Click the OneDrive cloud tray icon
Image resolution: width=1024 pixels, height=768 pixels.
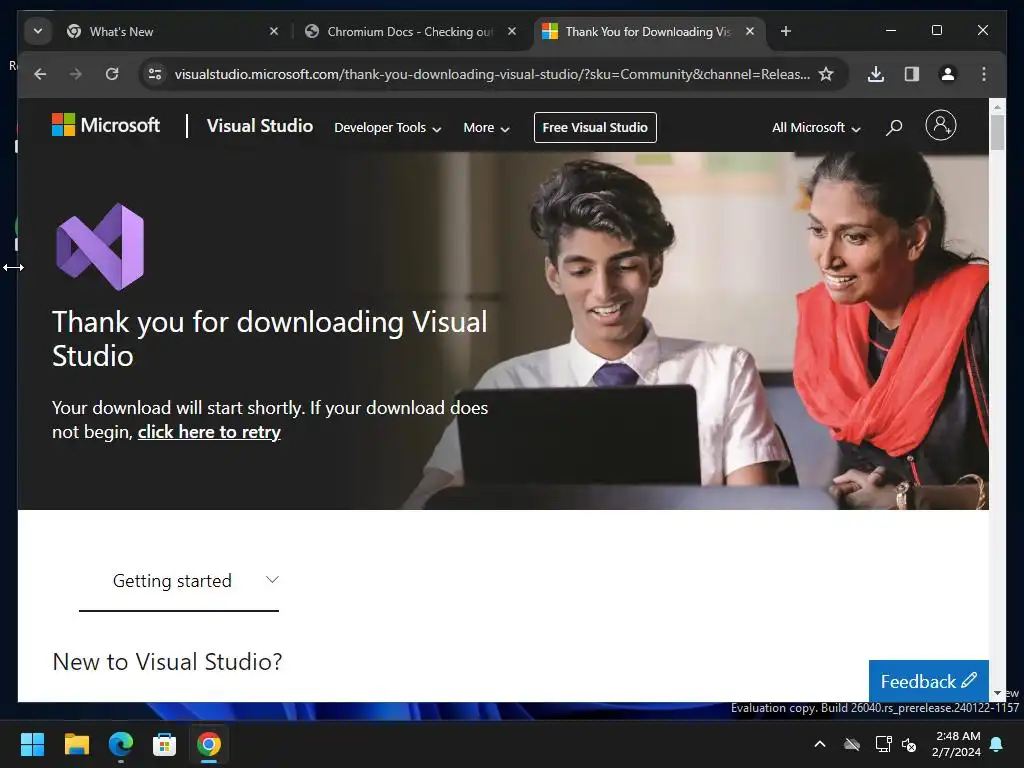coord(852,744)
